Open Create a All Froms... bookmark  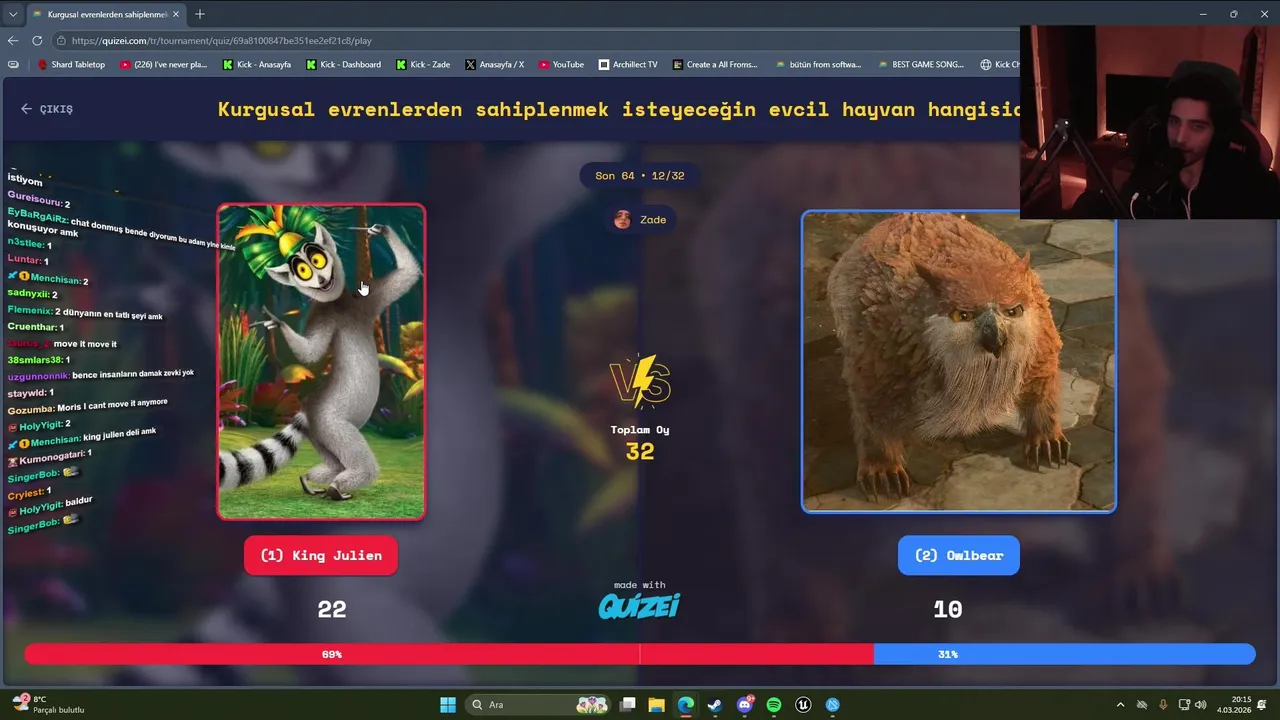point(715,65)
